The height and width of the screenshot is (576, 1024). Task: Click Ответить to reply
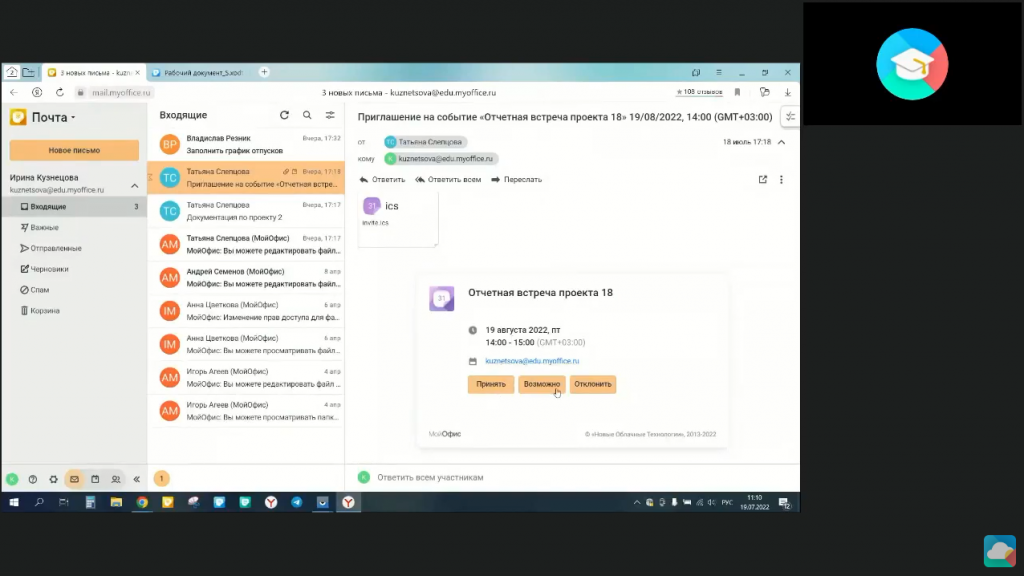point(382,180)
